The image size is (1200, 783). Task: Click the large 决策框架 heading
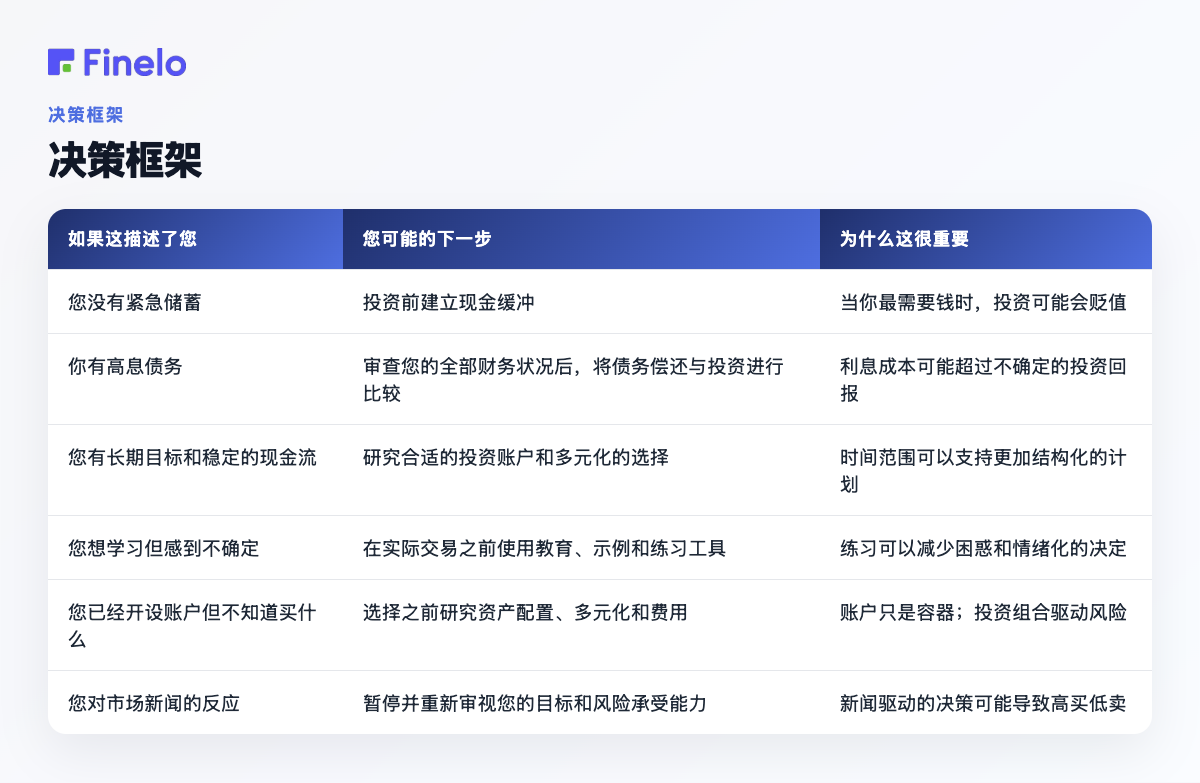(x=125, y=160)
